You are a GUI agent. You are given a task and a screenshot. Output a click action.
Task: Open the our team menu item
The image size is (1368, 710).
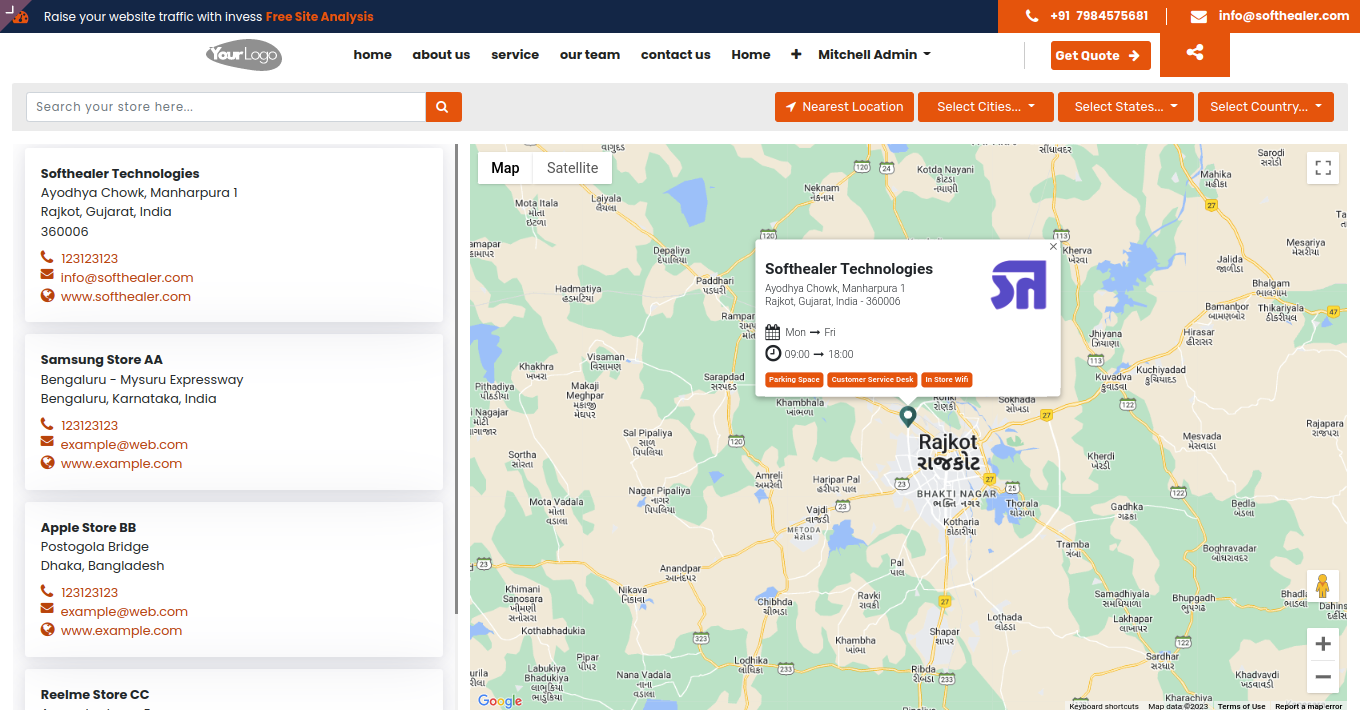(590, 55)
